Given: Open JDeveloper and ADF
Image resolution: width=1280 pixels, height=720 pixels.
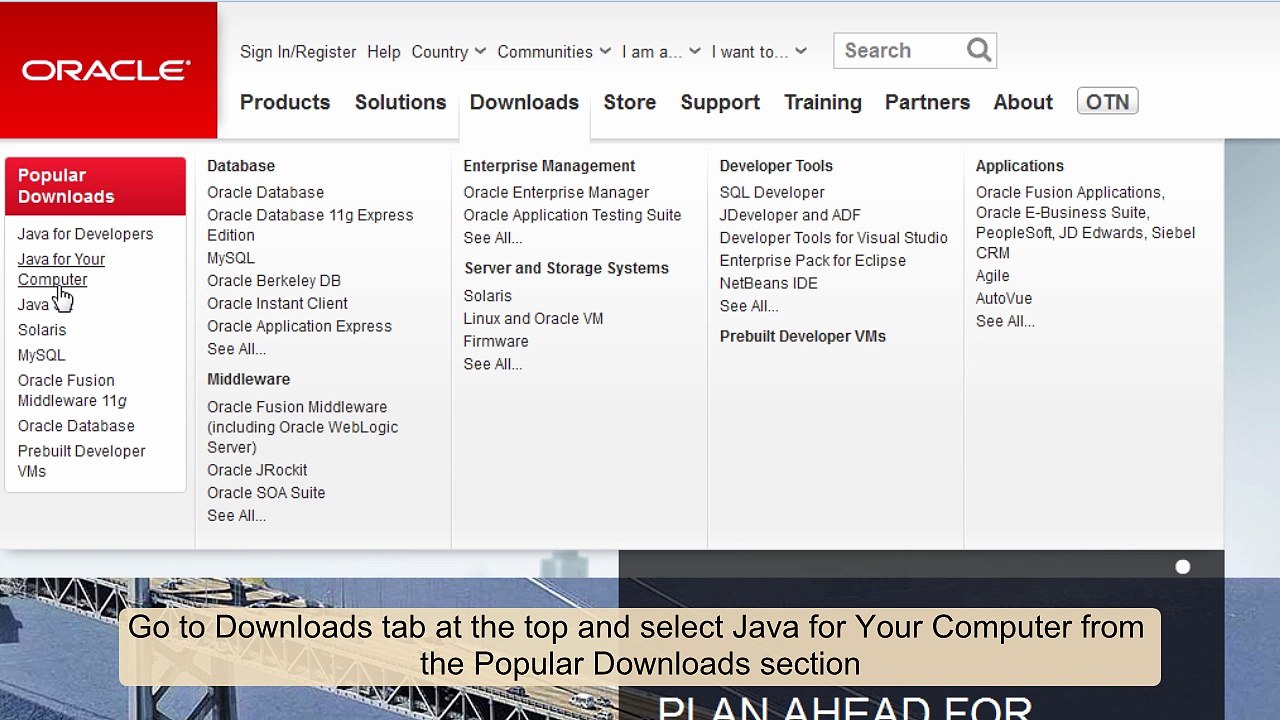Looking at the screenshot, I should click(790, 215).
